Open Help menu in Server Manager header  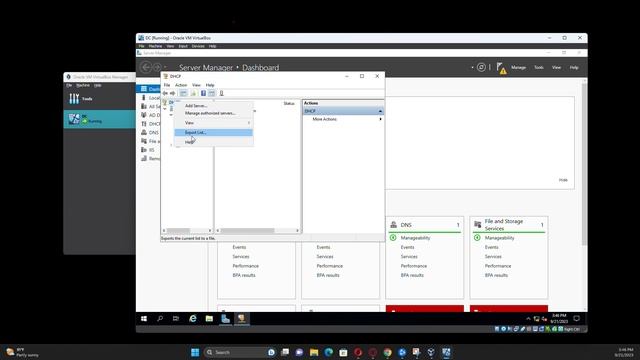click(574, 67)
